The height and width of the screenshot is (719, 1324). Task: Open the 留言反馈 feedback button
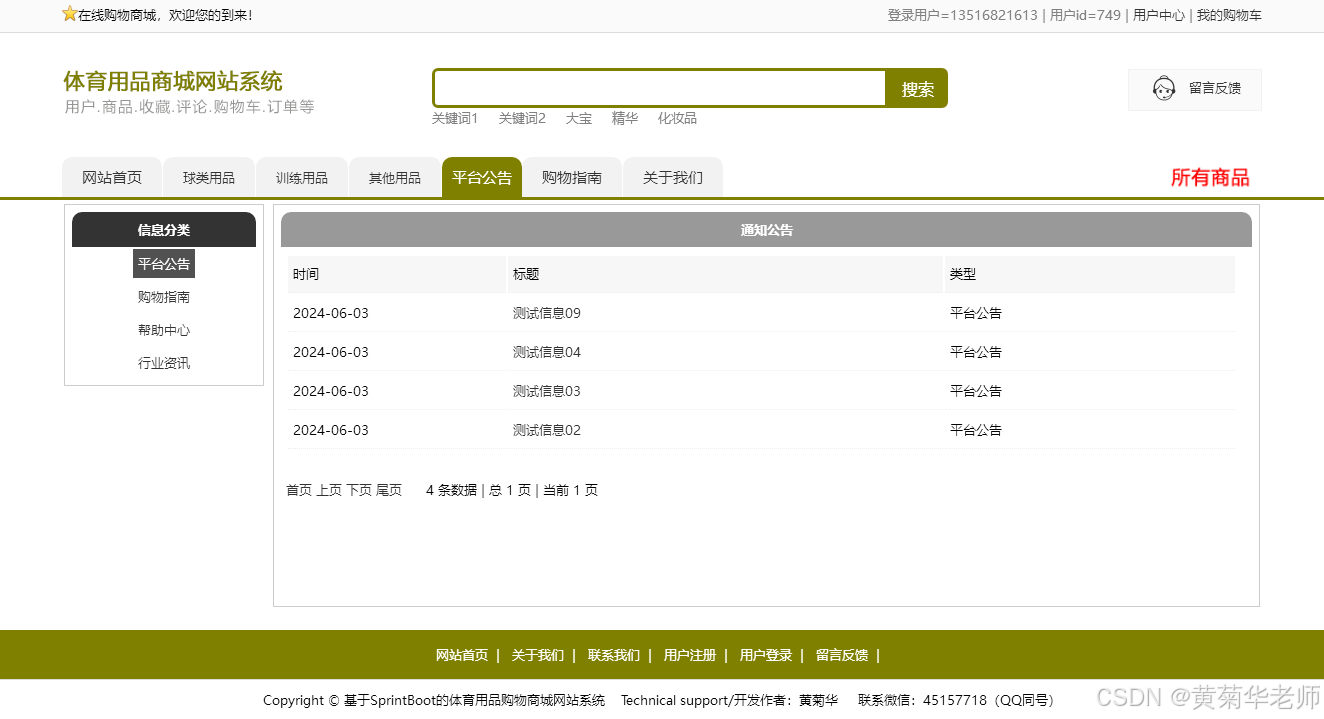coord(1195,89)
